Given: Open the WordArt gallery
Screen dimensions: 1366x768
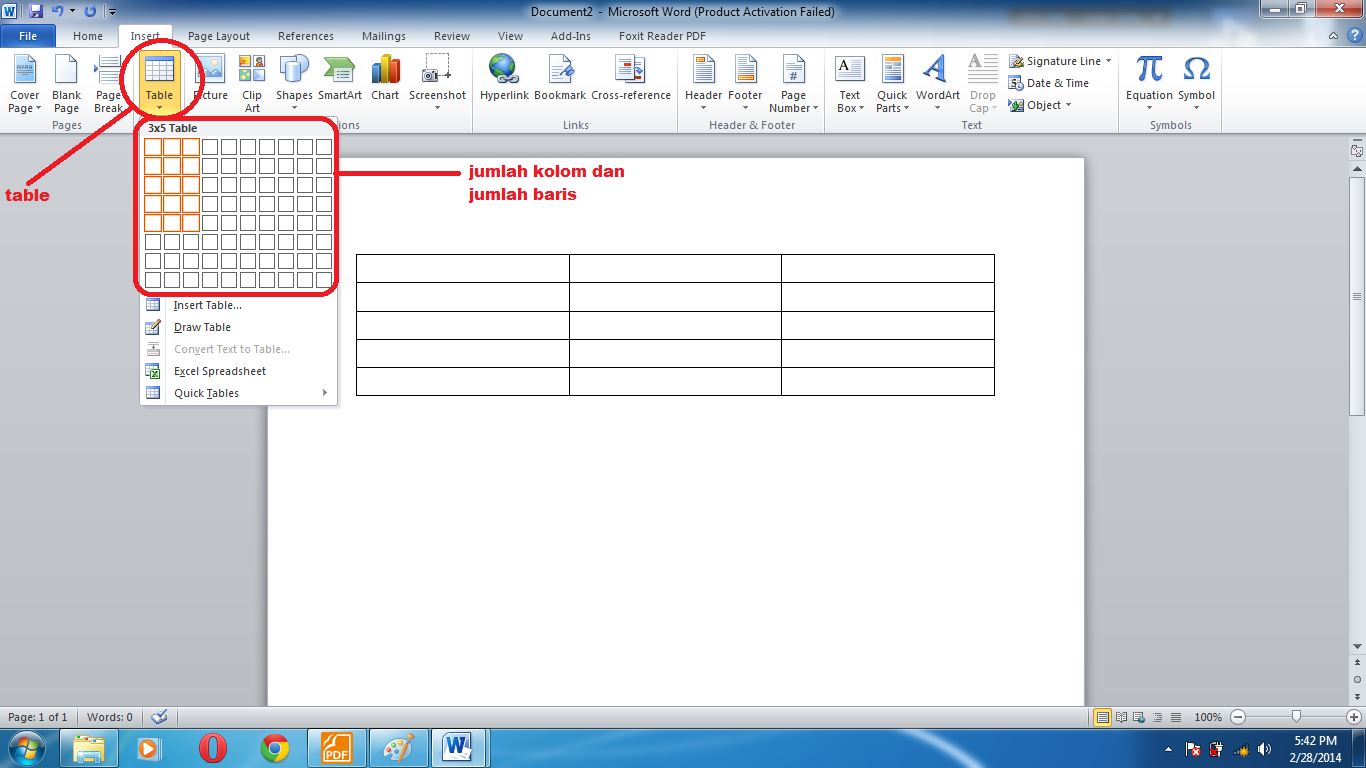Looking at the screenshot, I should [937, 84].
